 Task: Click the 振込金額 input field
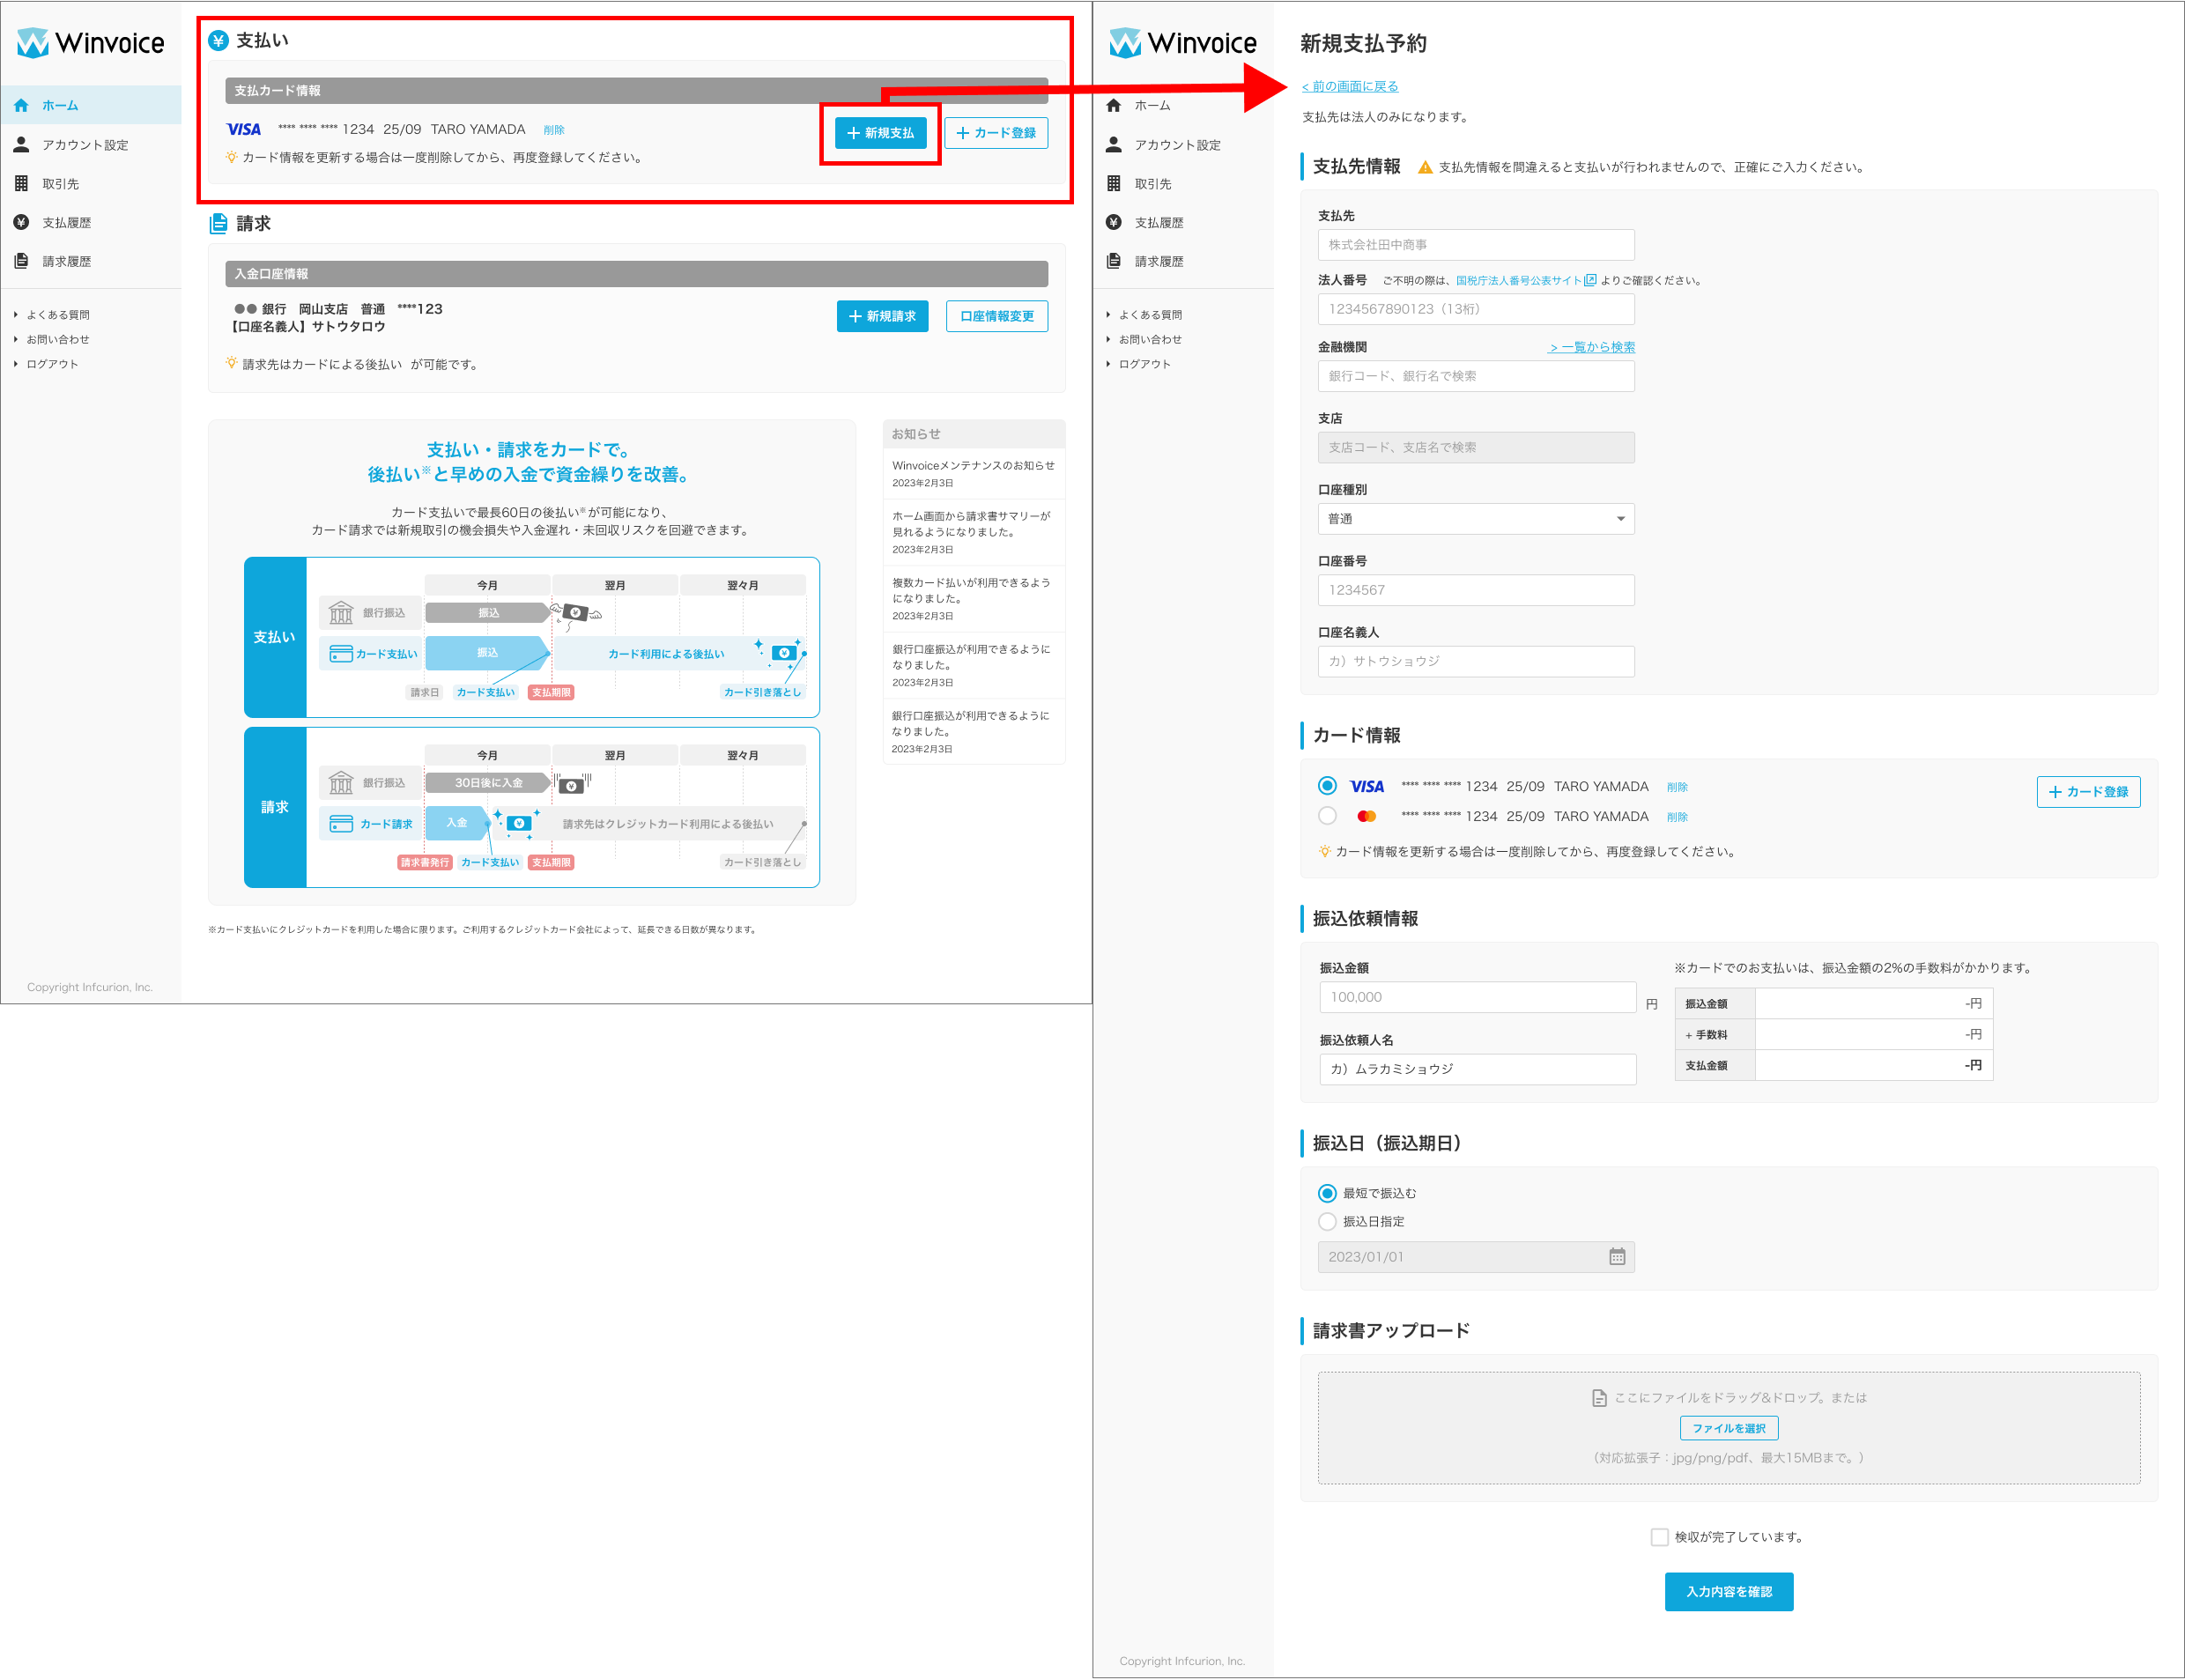tap(1477, 997)
